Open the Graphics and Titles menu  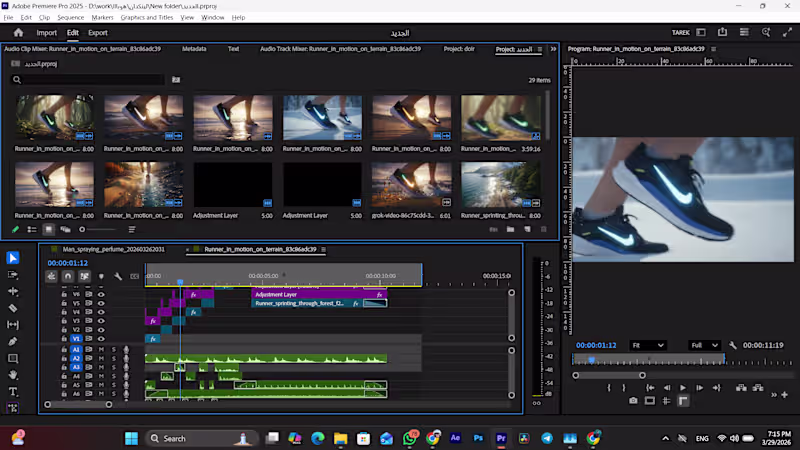point(147,17)
